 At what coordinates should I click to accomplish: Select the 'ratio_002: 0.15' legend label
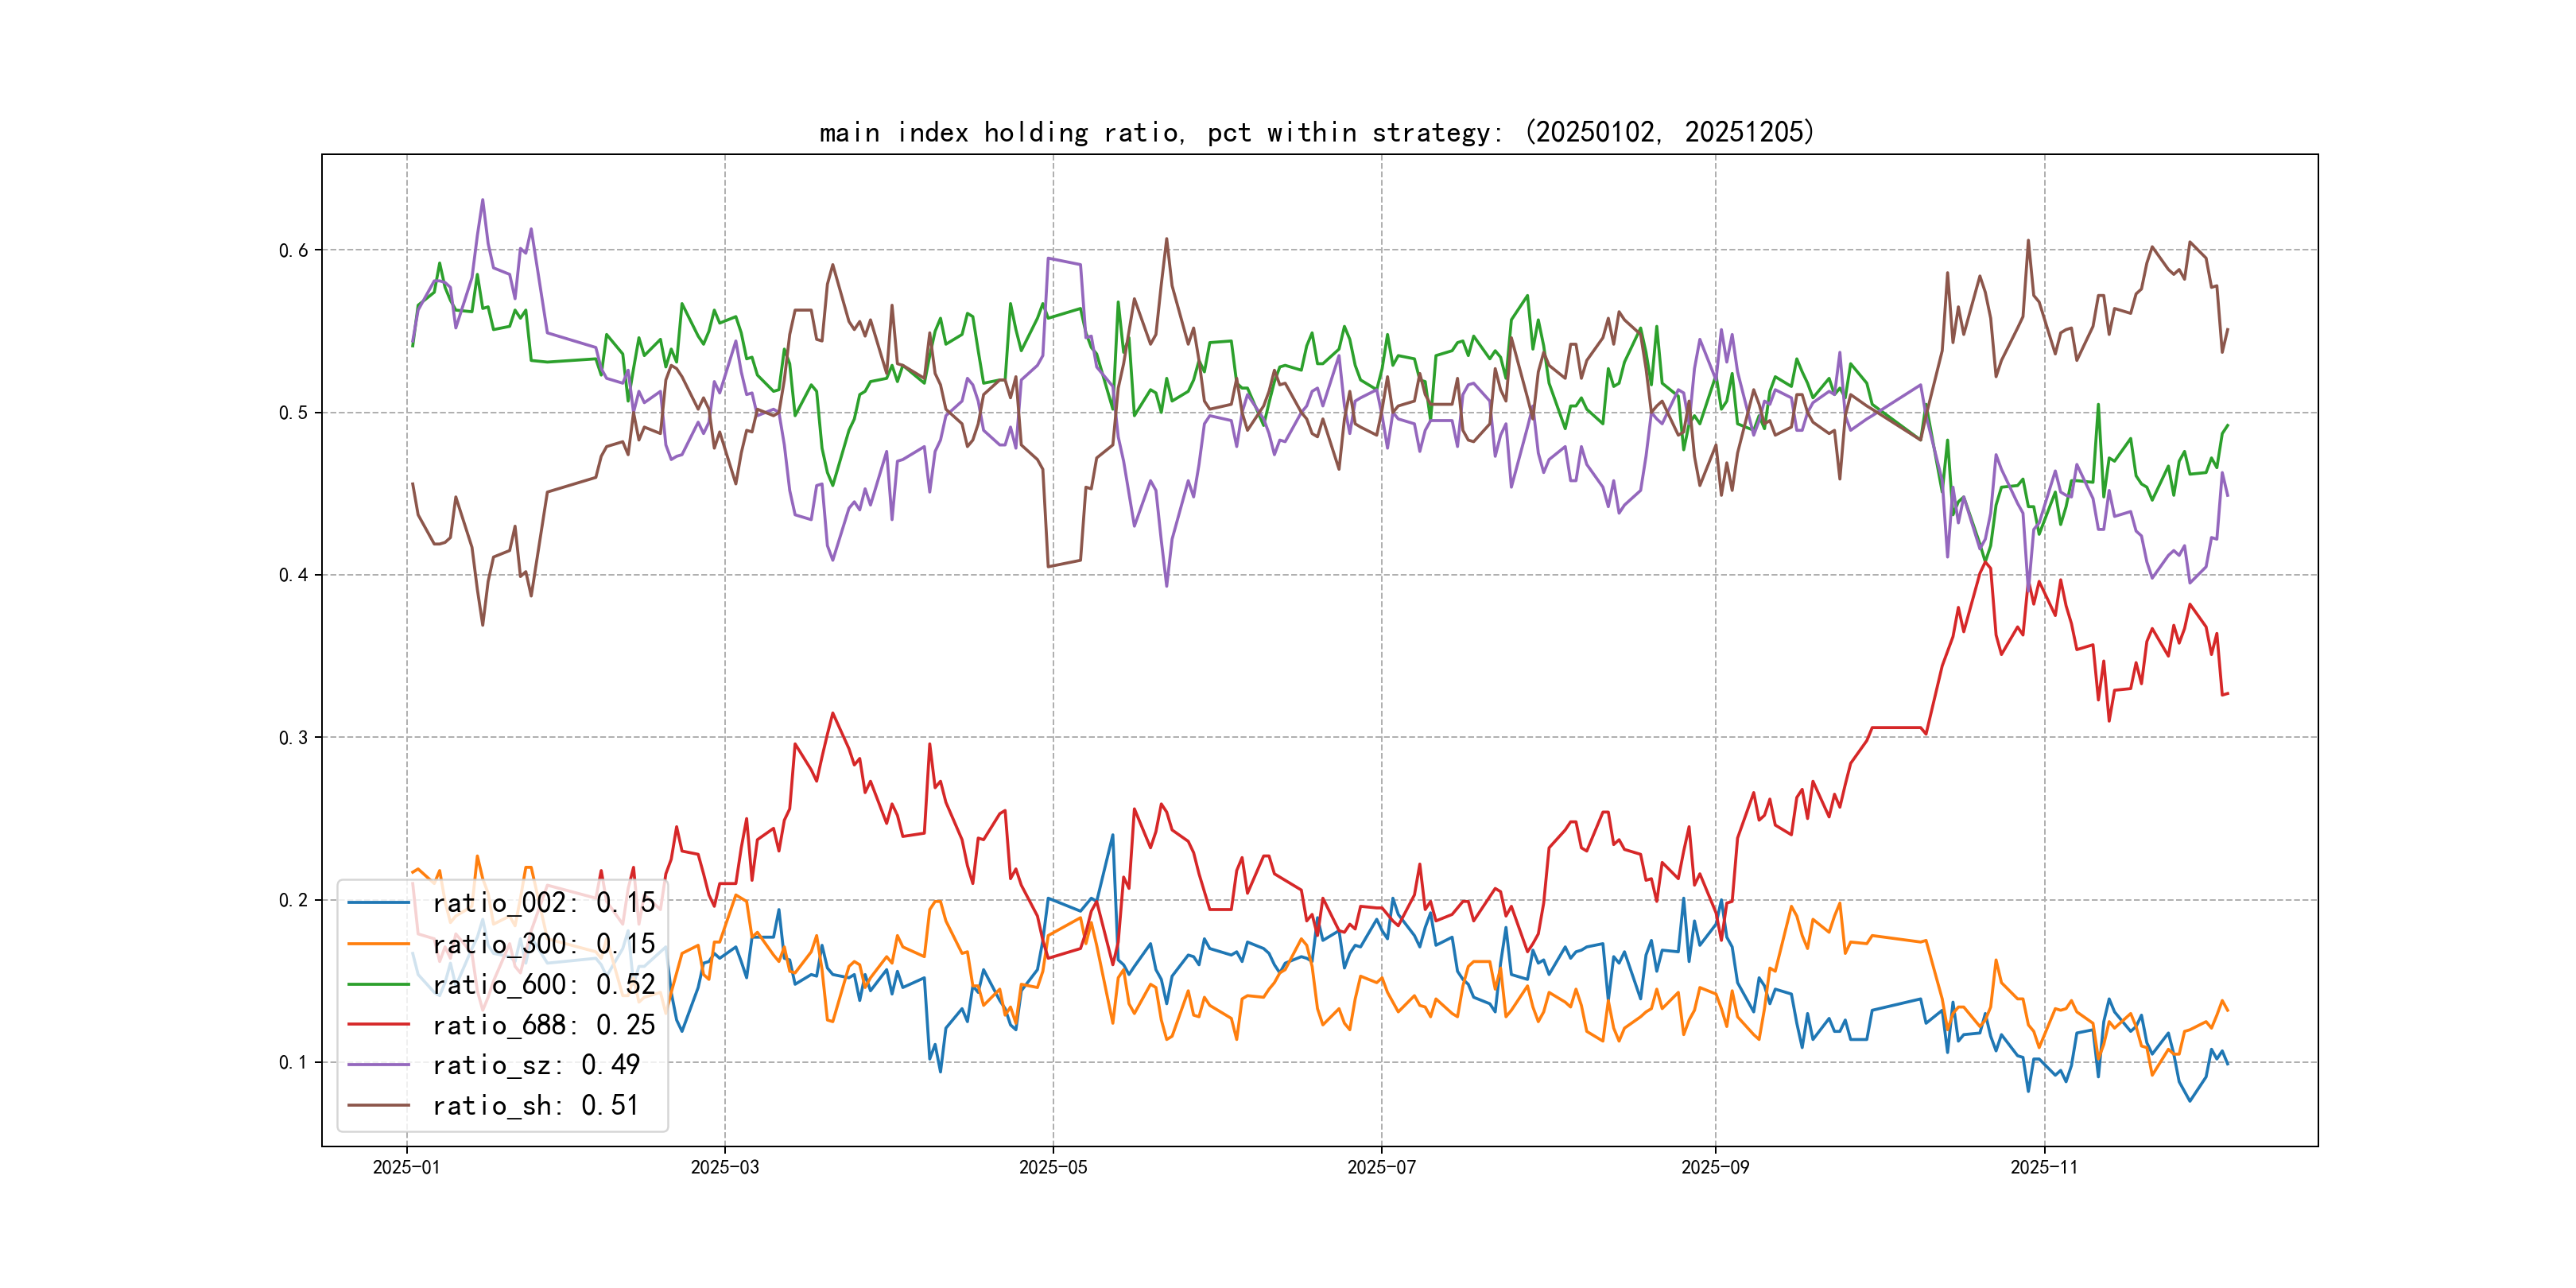543,903
